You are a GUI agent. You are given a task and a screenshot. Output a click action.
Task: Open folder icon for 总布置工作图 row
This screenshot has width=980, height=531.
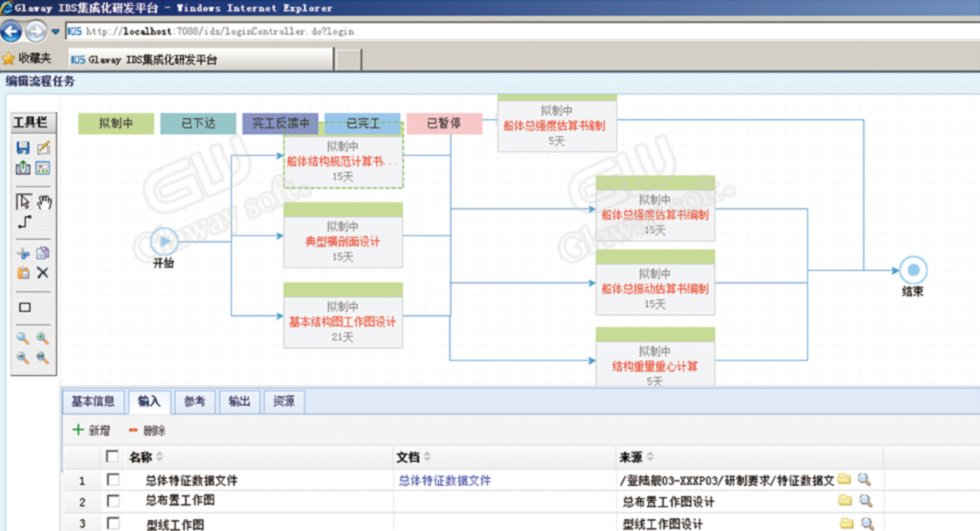845,500
